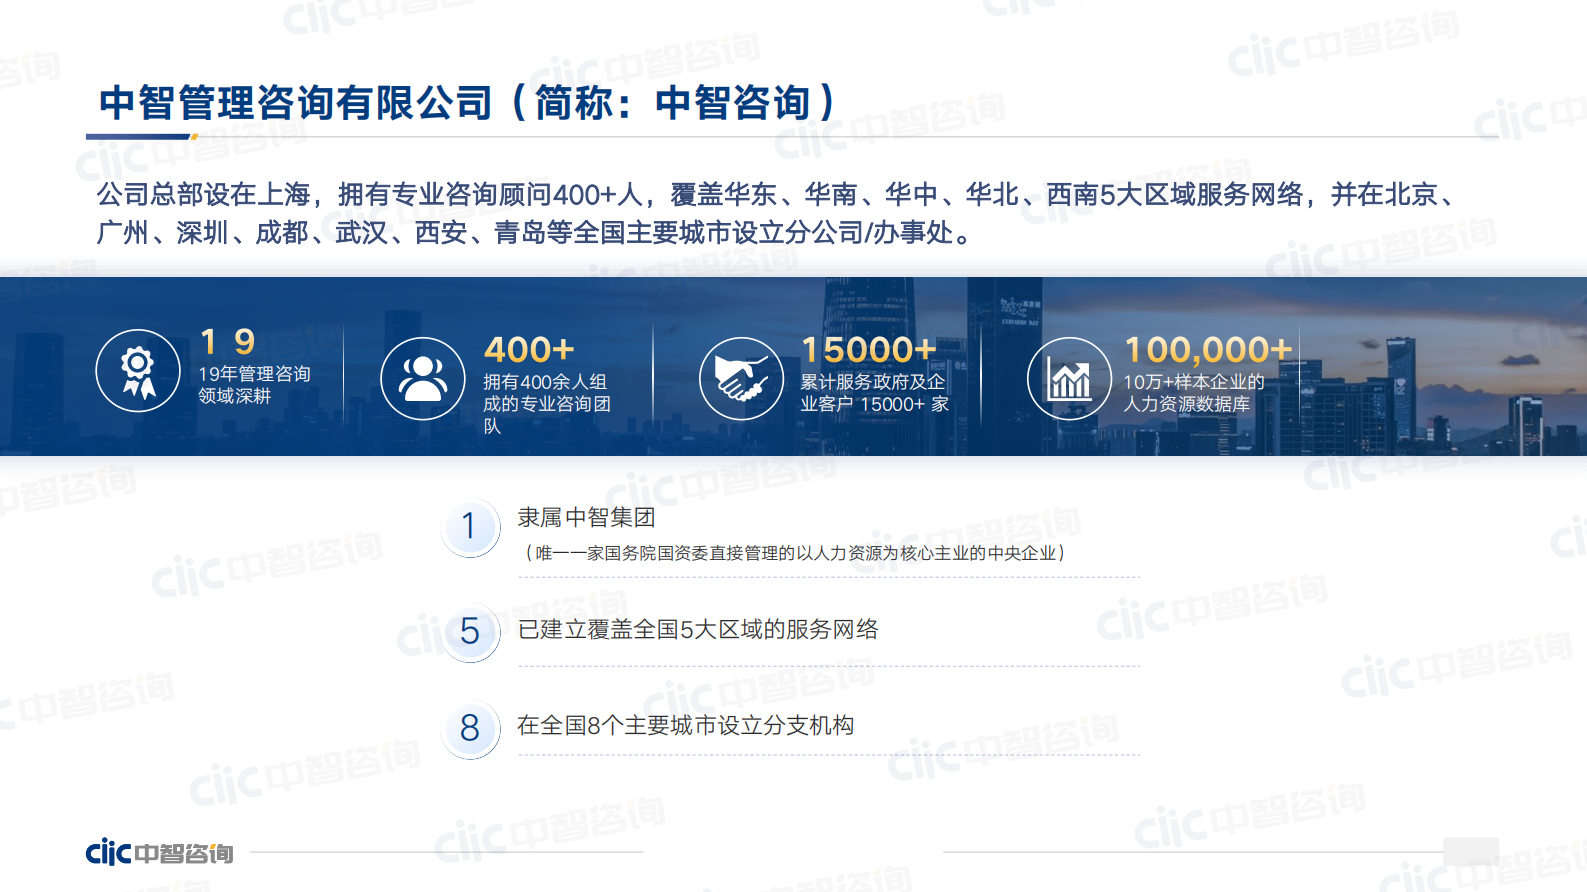Click the text 拥有400余人组成的专业咨询团队
Image resolution: width=1587 pixels, height=892 pixels.
[x=547, y=403]
